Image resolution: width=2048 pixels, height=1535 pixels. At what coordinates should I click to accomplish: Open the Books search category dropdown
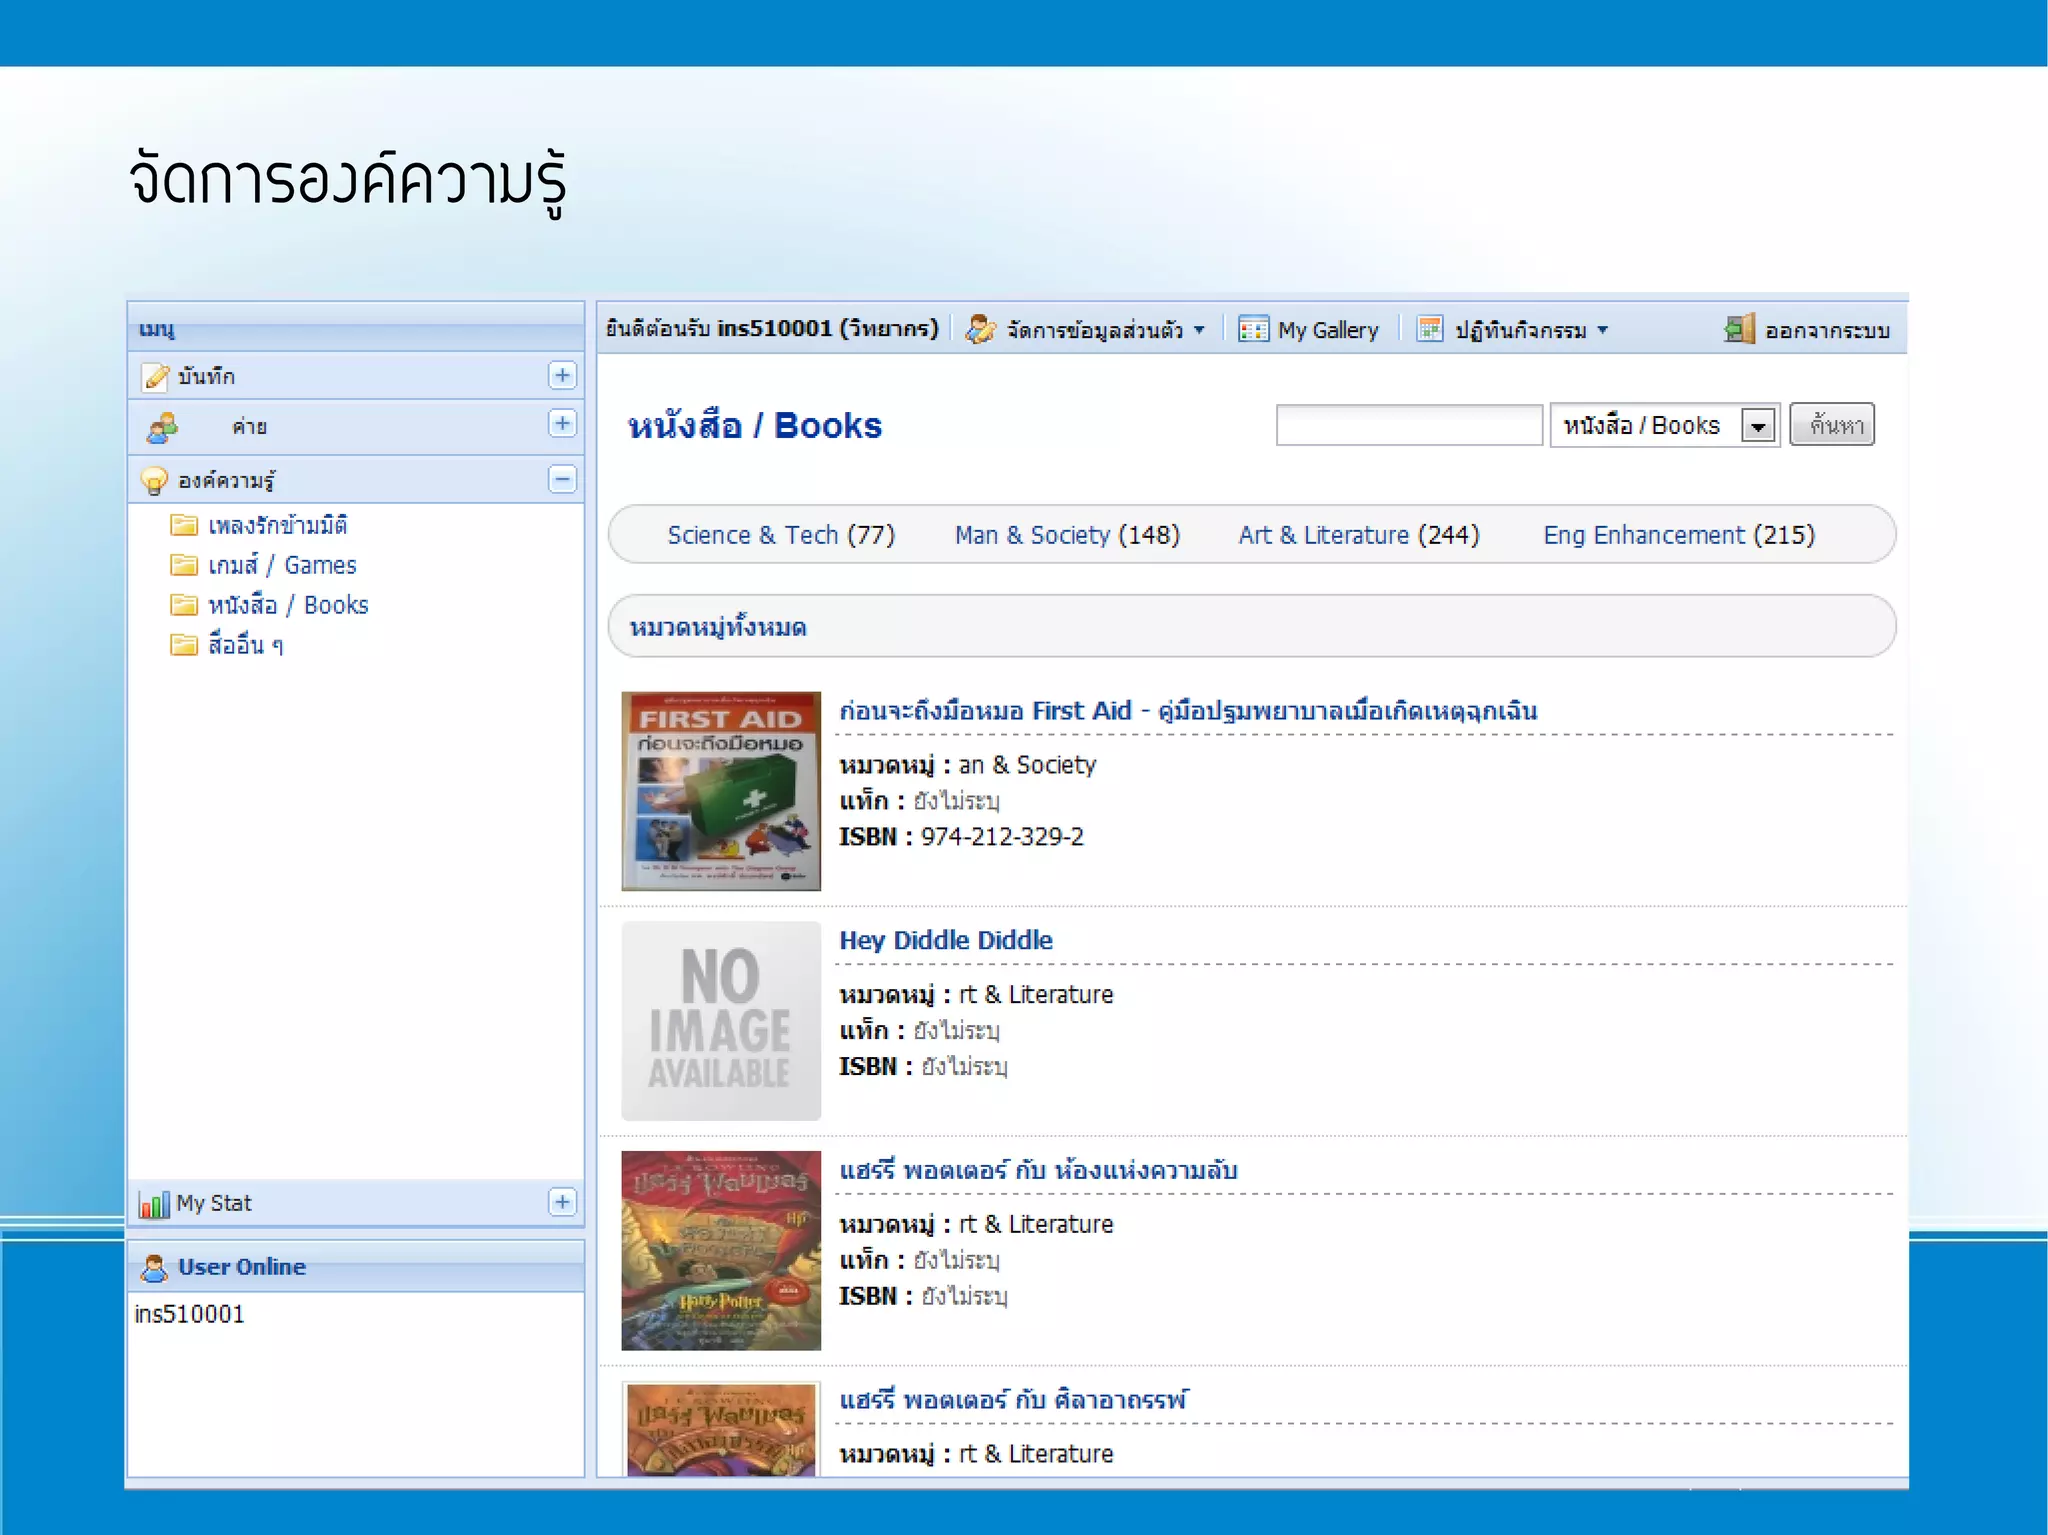tap(1757, 426)
